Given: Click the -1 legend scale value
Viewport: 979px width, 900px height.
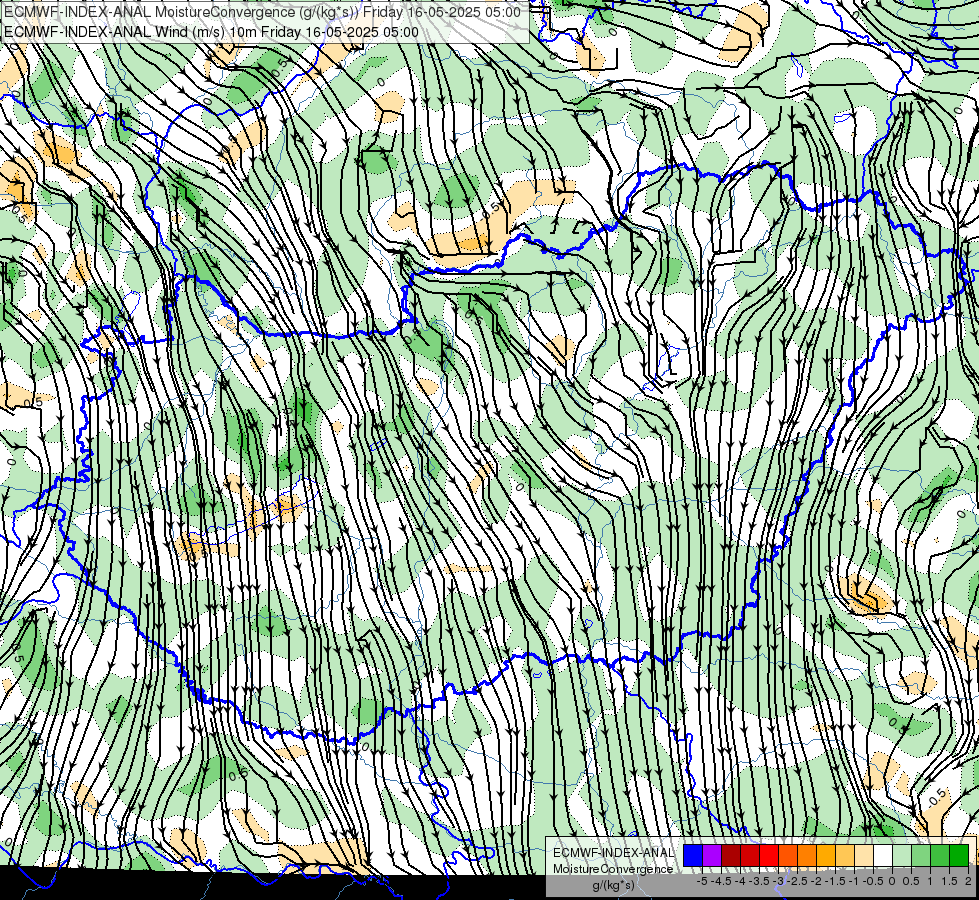Looking at the screenshot, I should point(854,881).
